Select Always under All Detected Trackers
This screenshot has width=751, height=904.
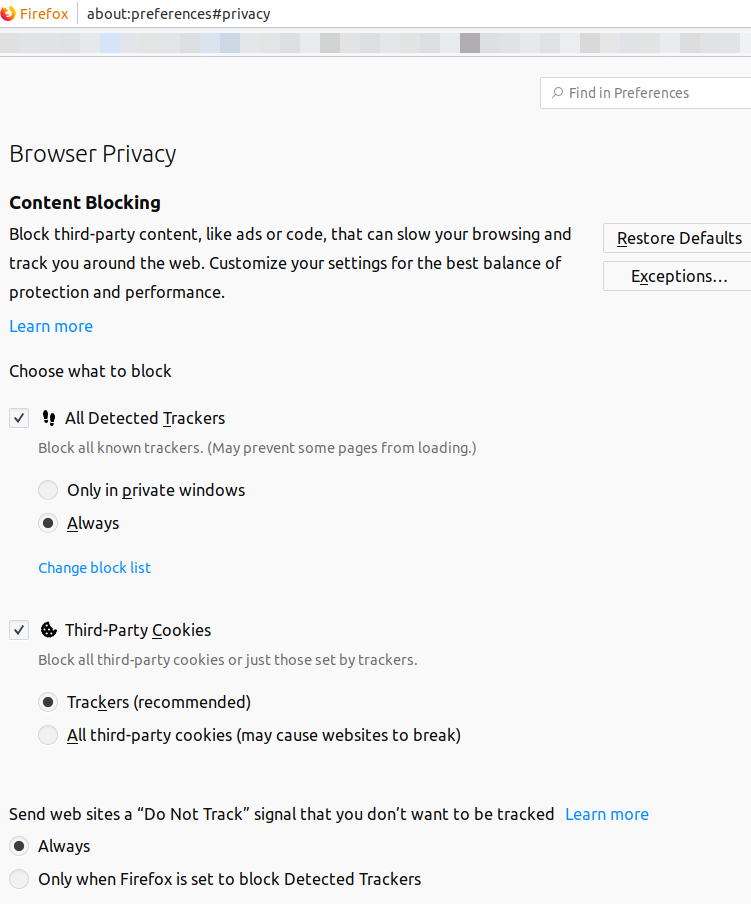click(48, 523)
